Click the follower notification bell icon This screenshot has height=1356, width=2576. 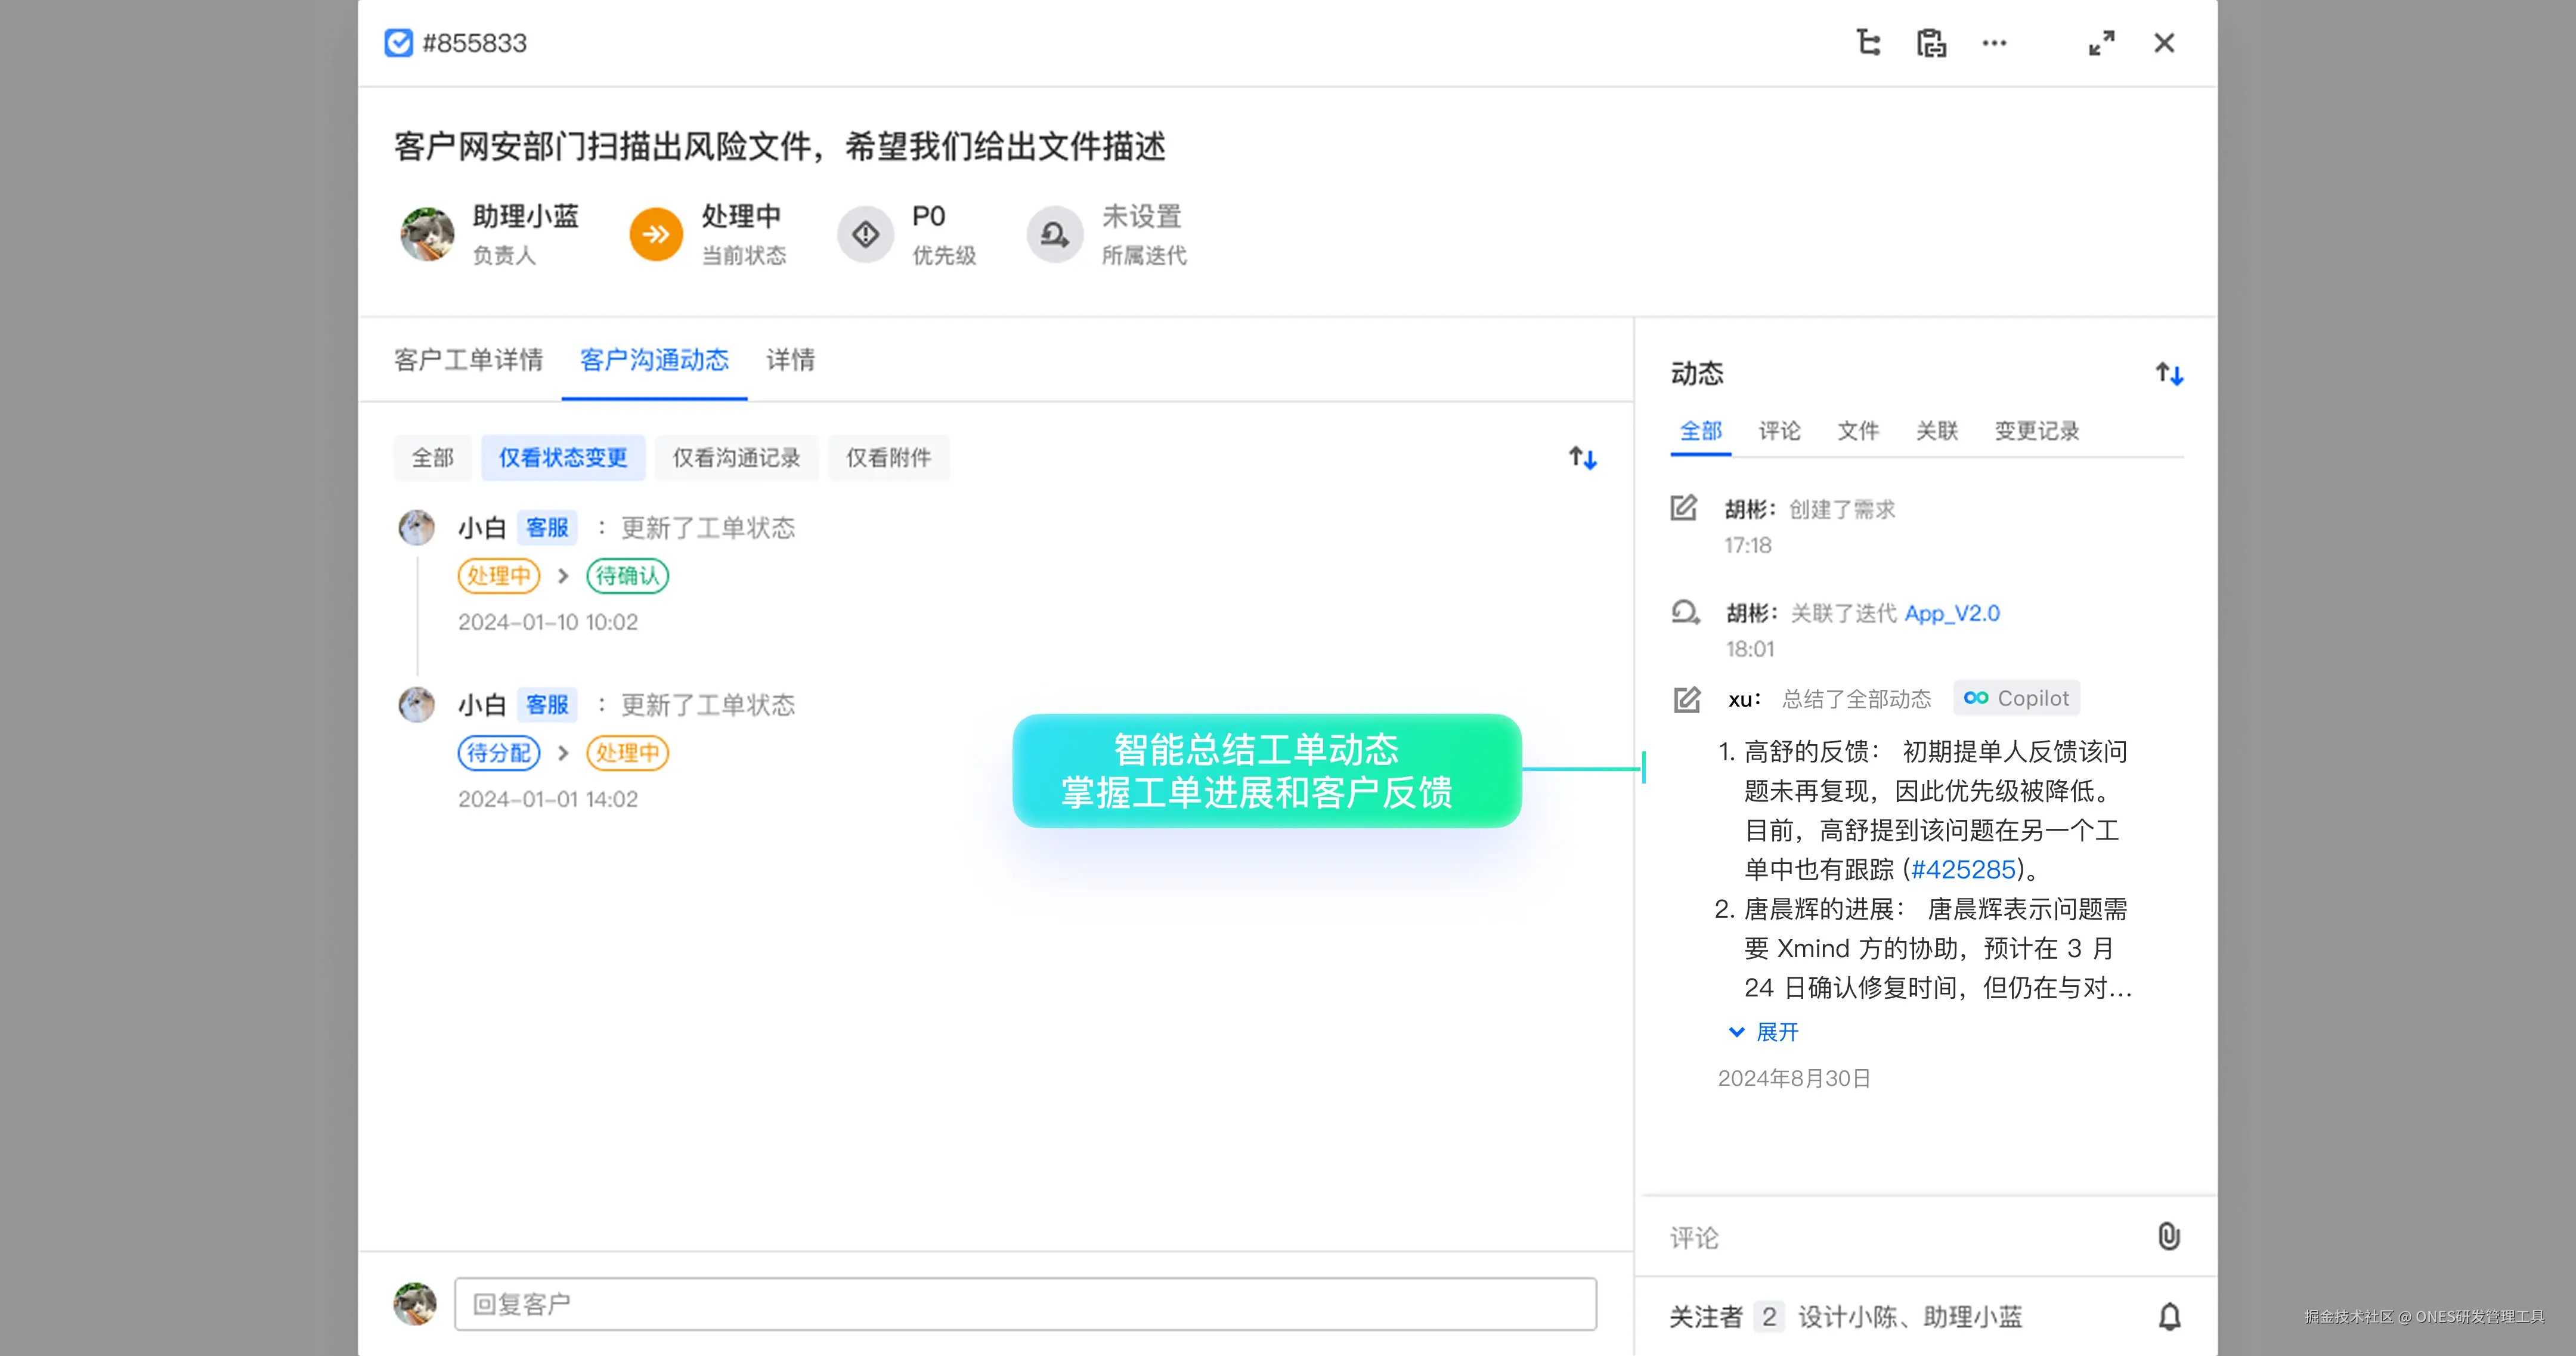2169,1316
